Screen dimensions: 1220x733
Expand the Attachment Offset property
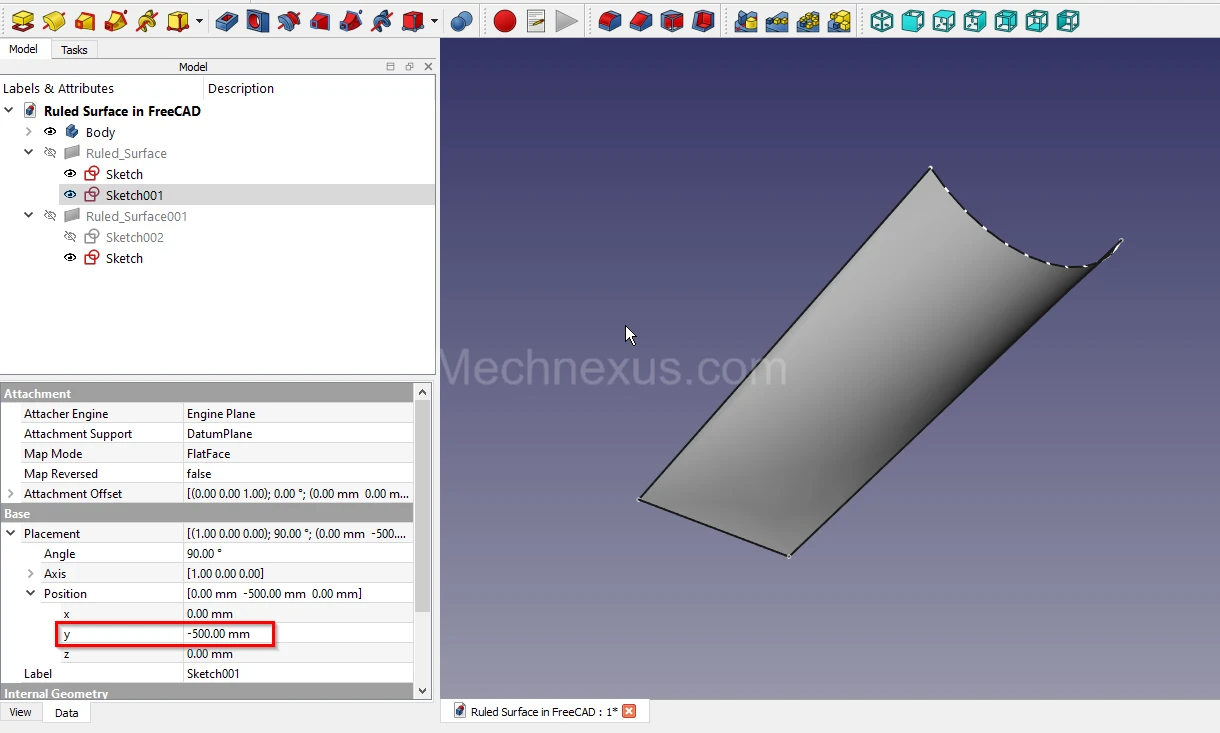(11, 494)
